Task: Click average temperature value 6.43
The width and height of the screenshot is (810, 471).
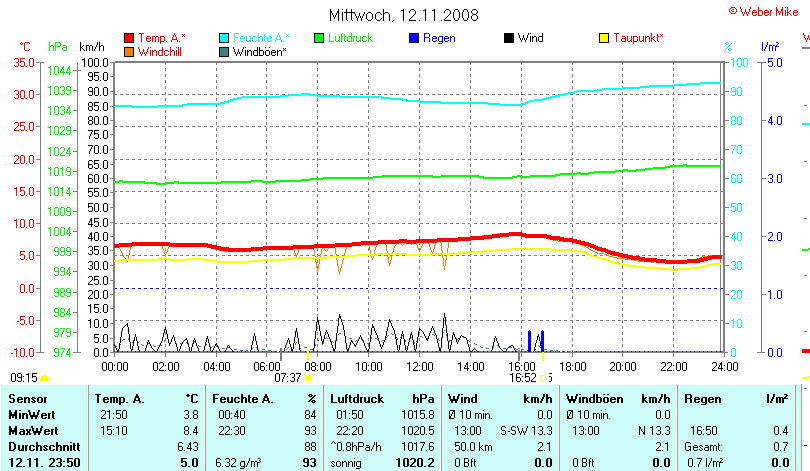Action: click(x=188, y=447)
